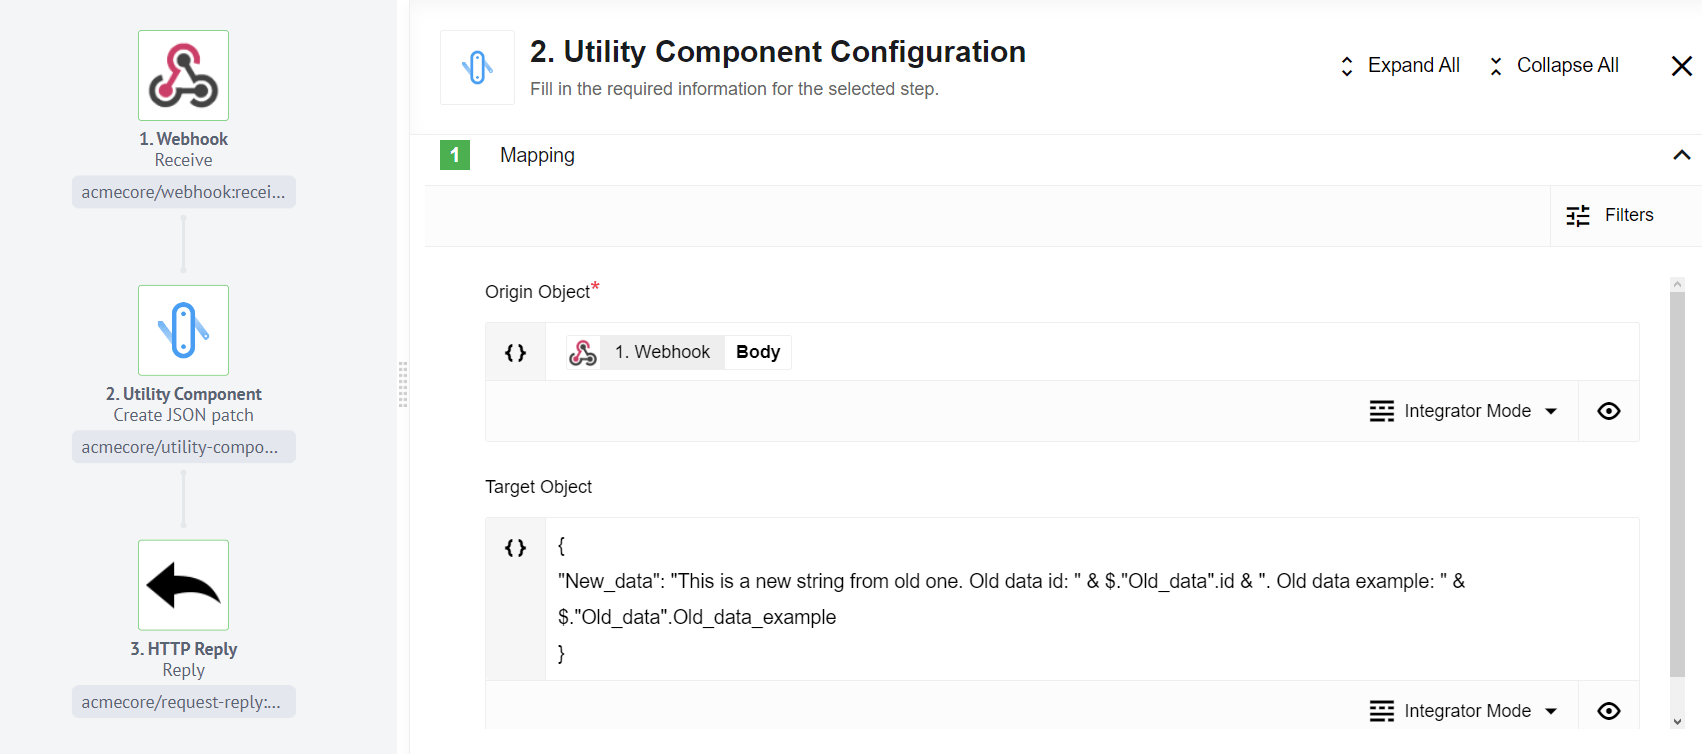The image size is (1702, 754).
Task: Open the Integrator Mode dropdown for Origin Object
Action: 1463,410
